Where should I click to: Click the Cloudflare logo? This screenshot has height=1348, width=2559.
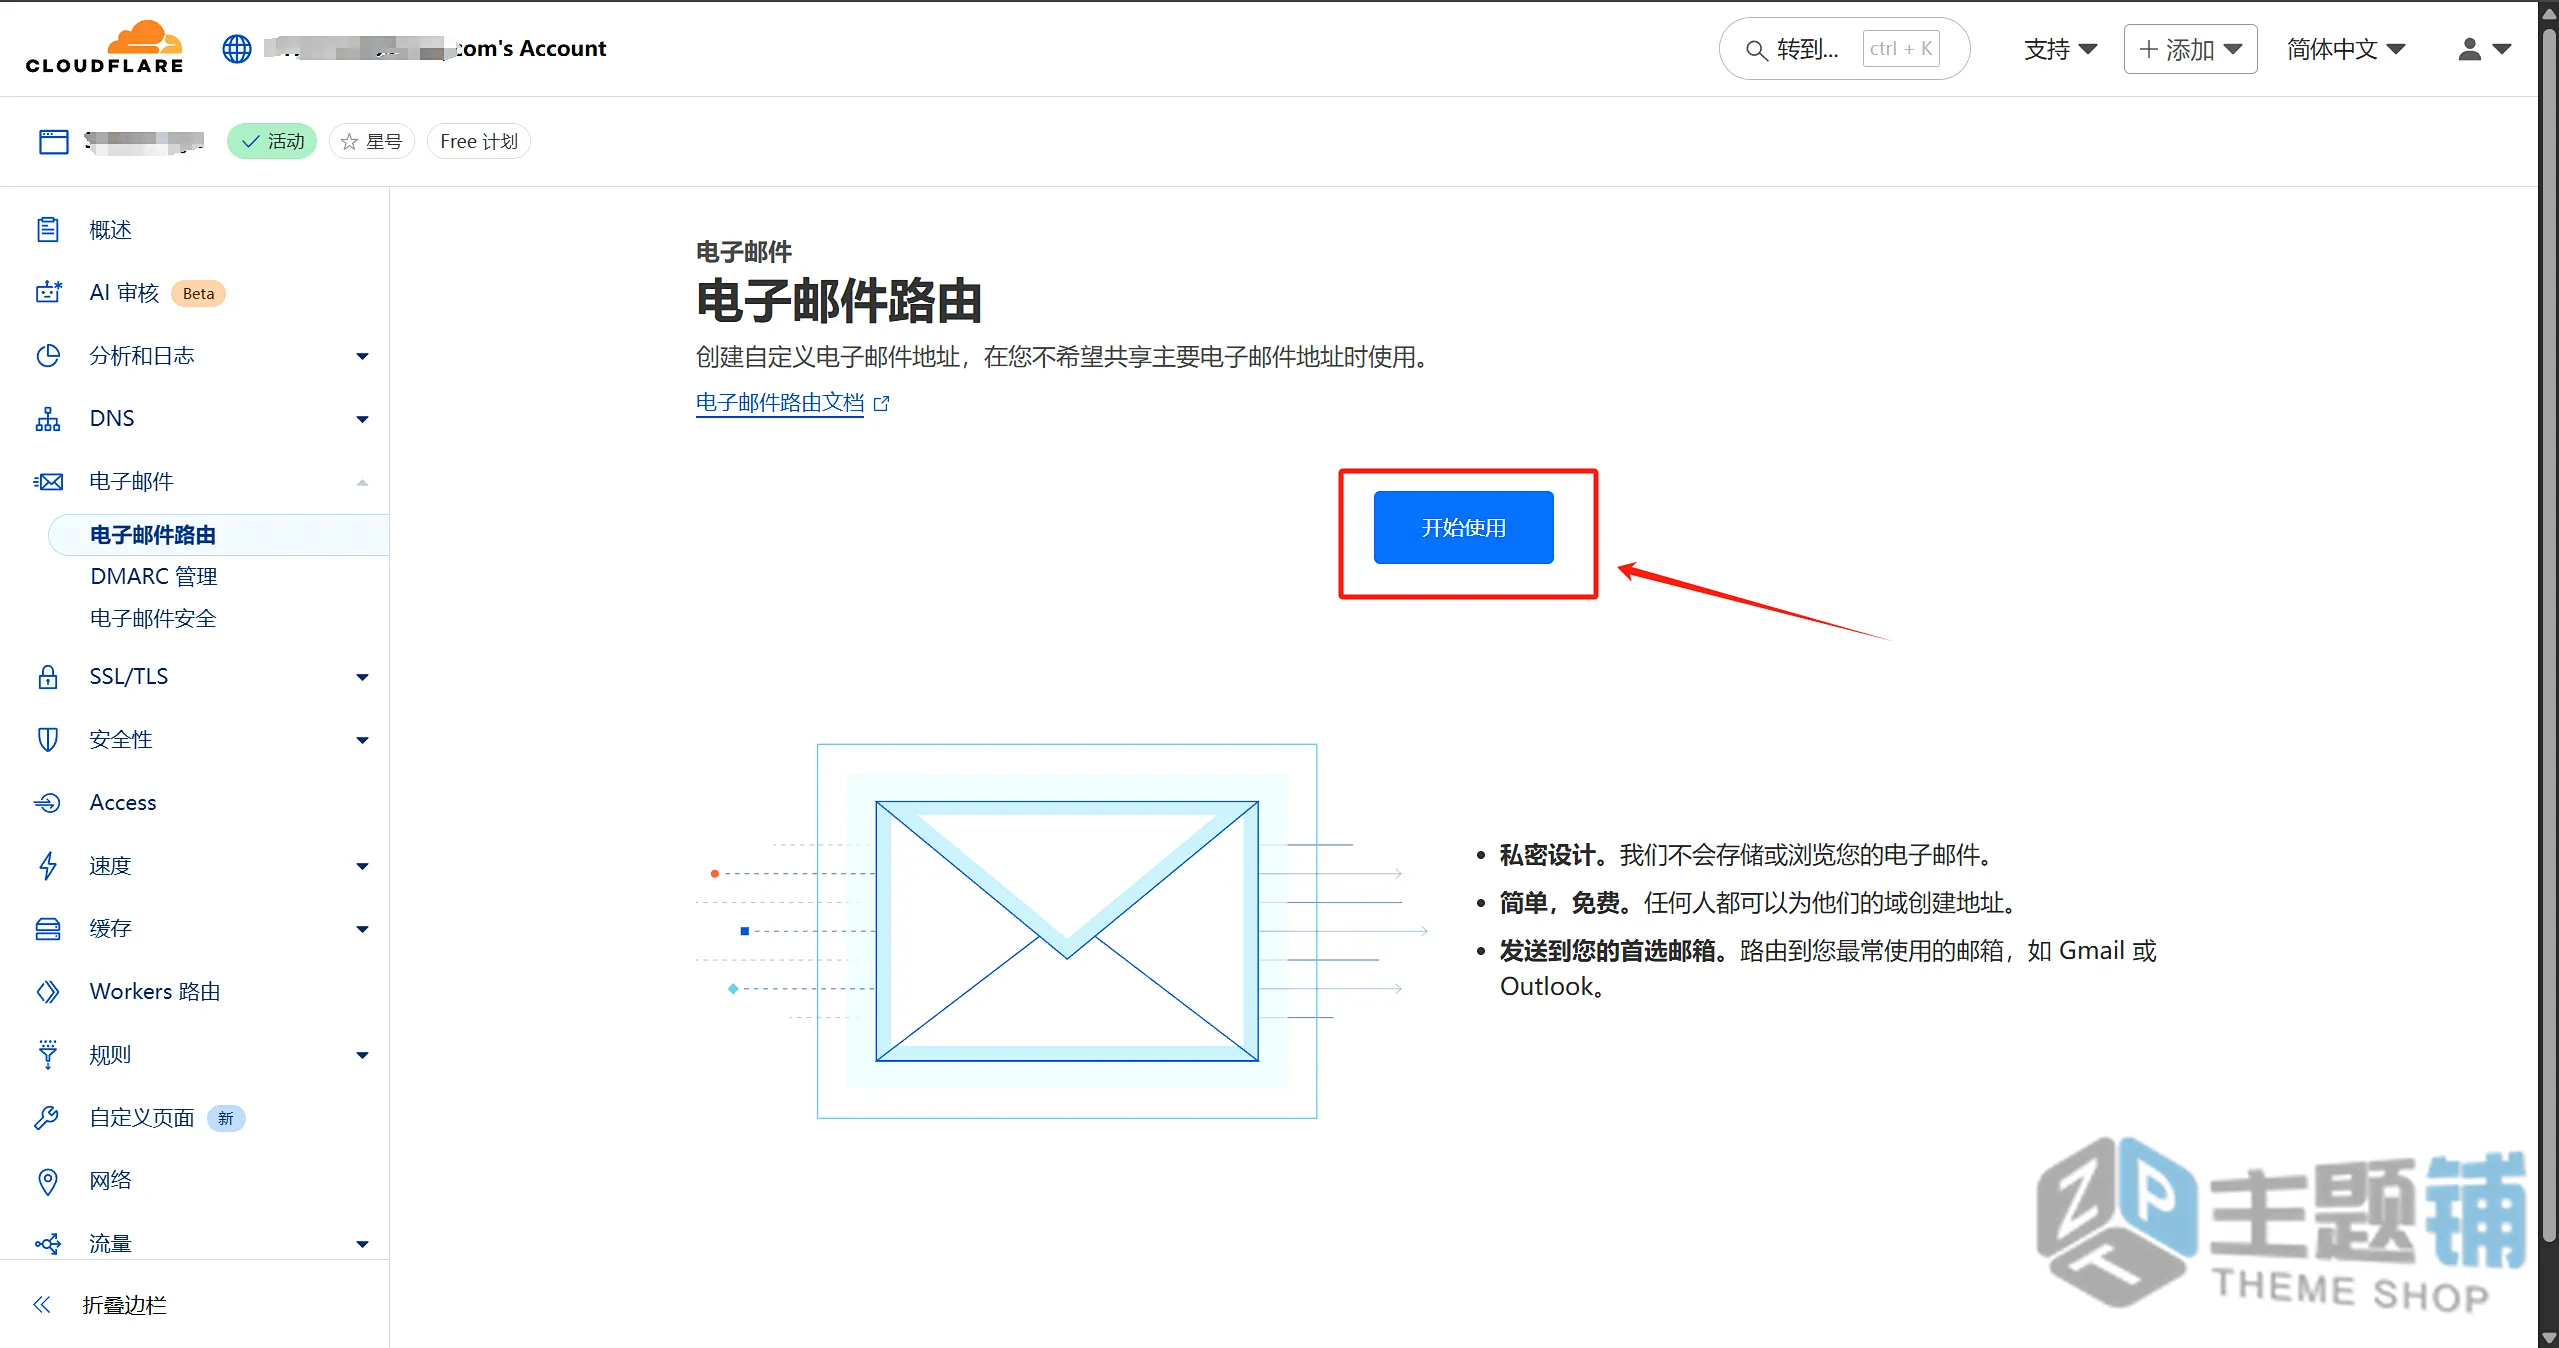click(104, 48)
